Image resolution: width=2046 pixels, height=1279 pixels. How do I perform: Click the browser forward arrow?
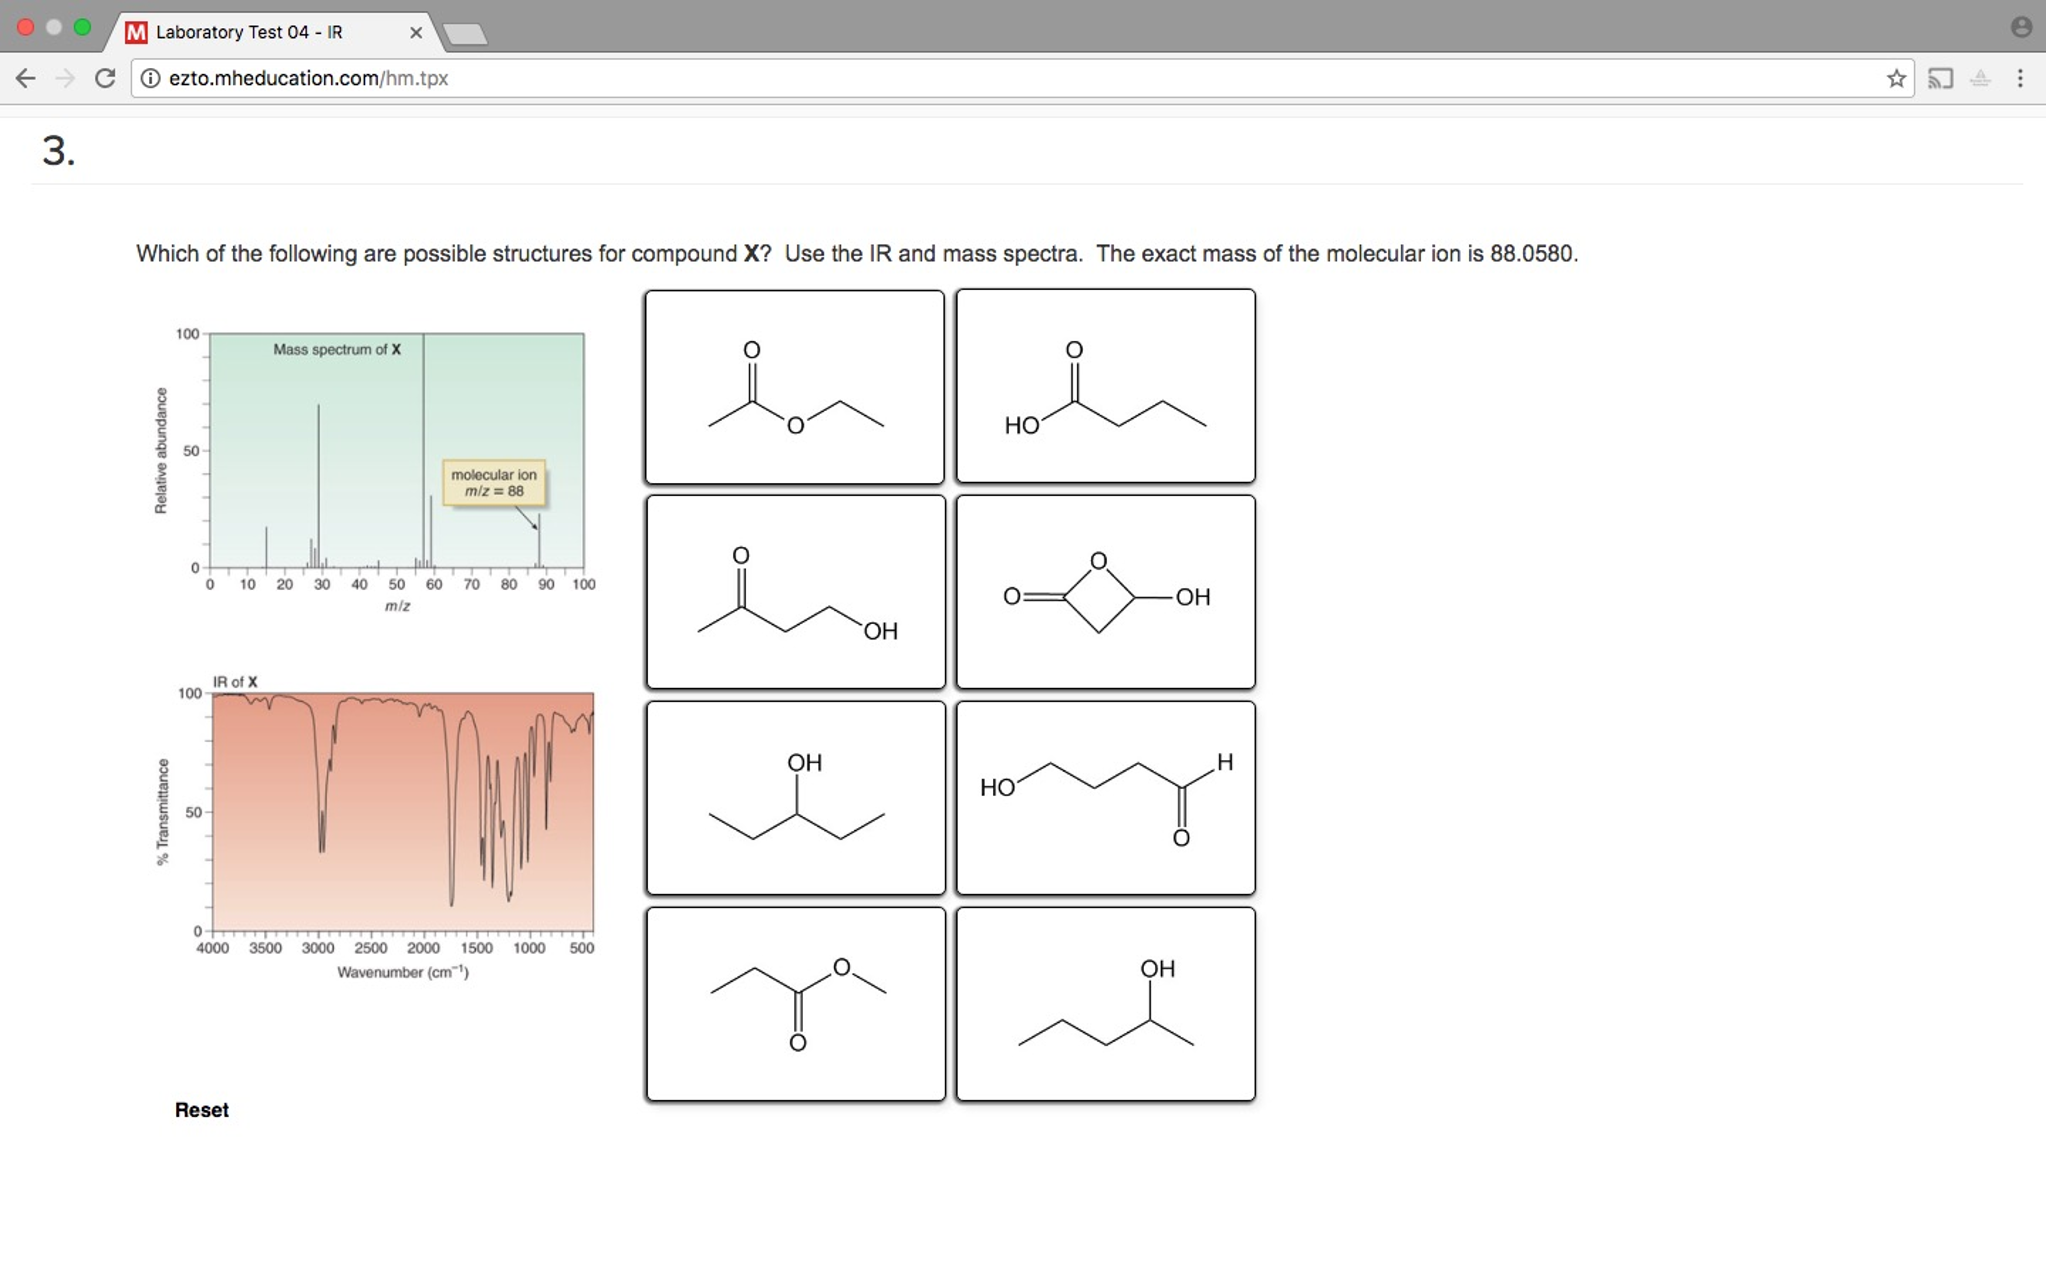65,78
